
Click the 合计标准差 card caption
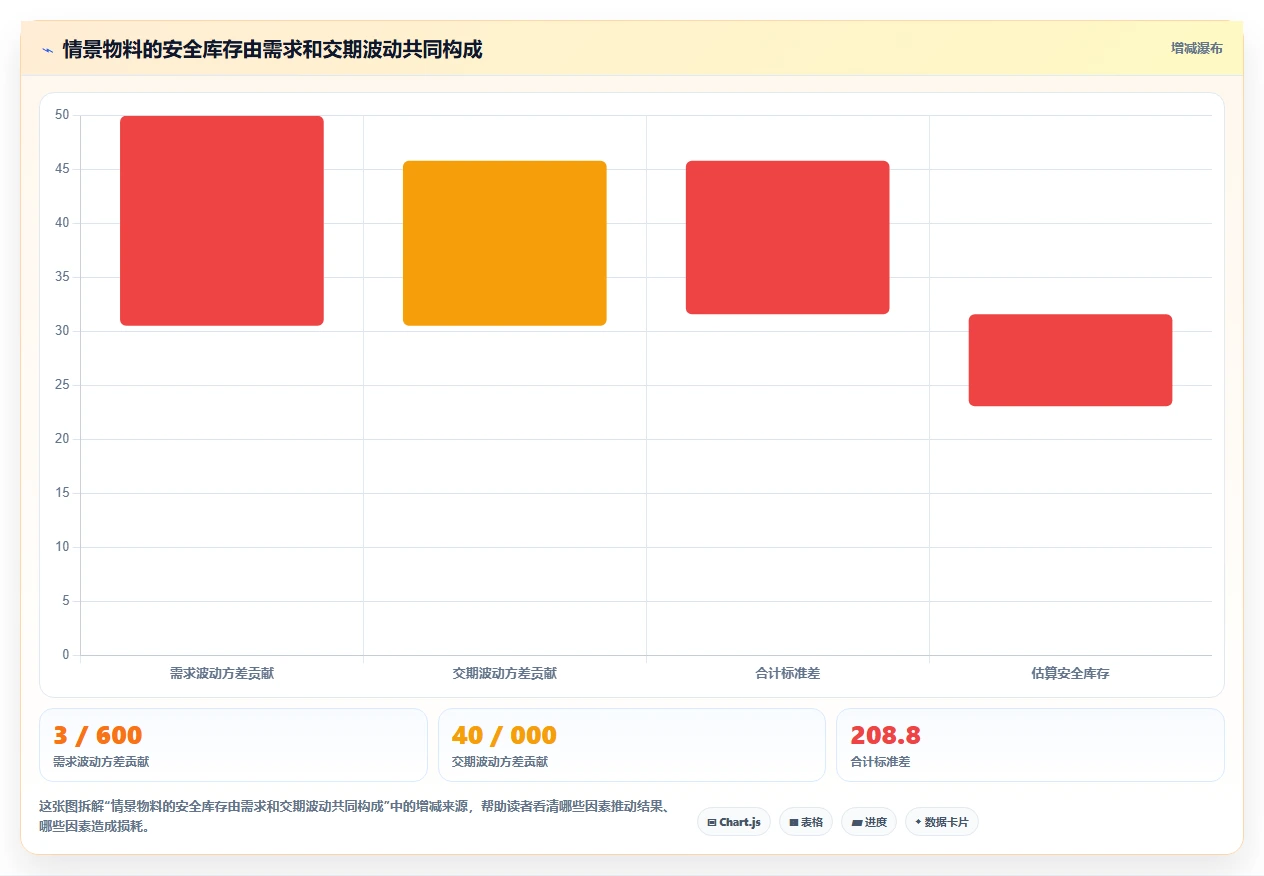coord(881,762)
